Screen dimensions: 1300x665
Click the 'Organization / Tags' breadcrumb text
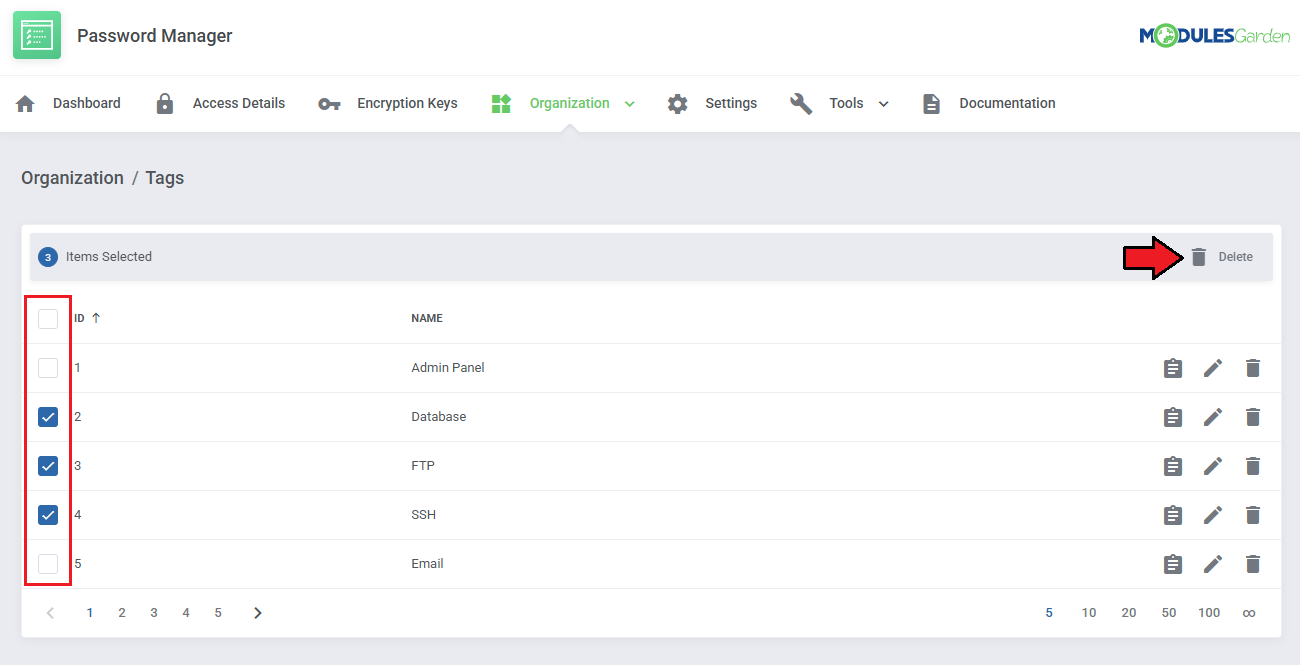(x=103, y=178)
